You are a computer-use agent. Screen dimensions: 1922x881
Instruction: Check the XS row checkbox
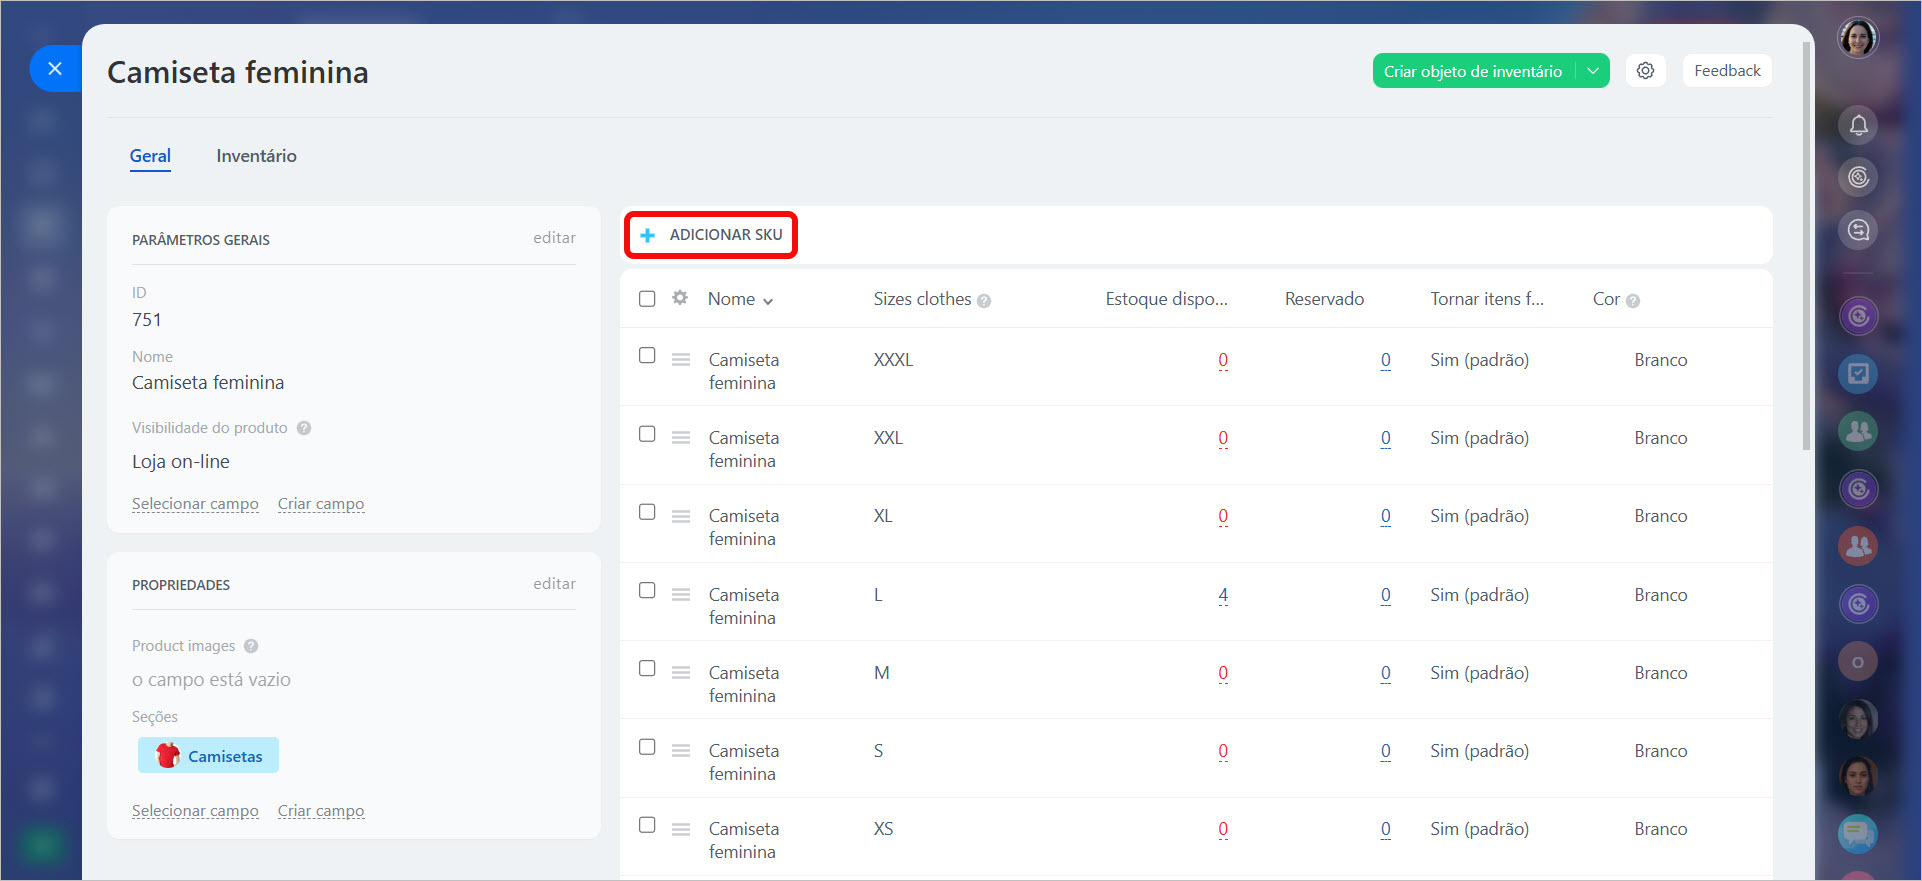tap(647, 825)
